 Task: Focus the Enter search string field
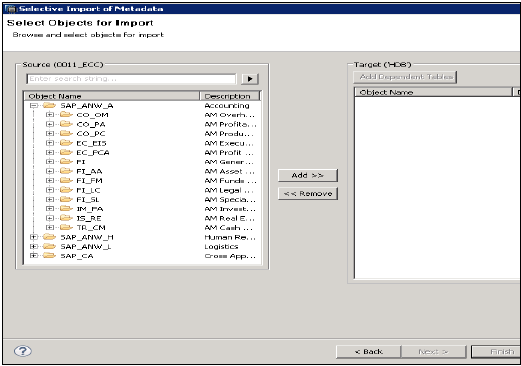pyautogui.click(x=131, y=79)
